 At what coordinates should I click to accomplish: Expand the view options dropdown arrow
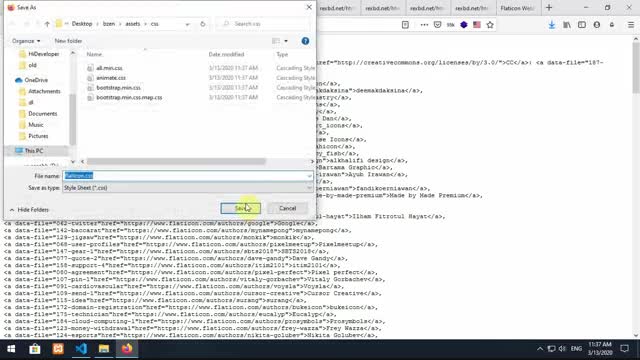[286, 41]
